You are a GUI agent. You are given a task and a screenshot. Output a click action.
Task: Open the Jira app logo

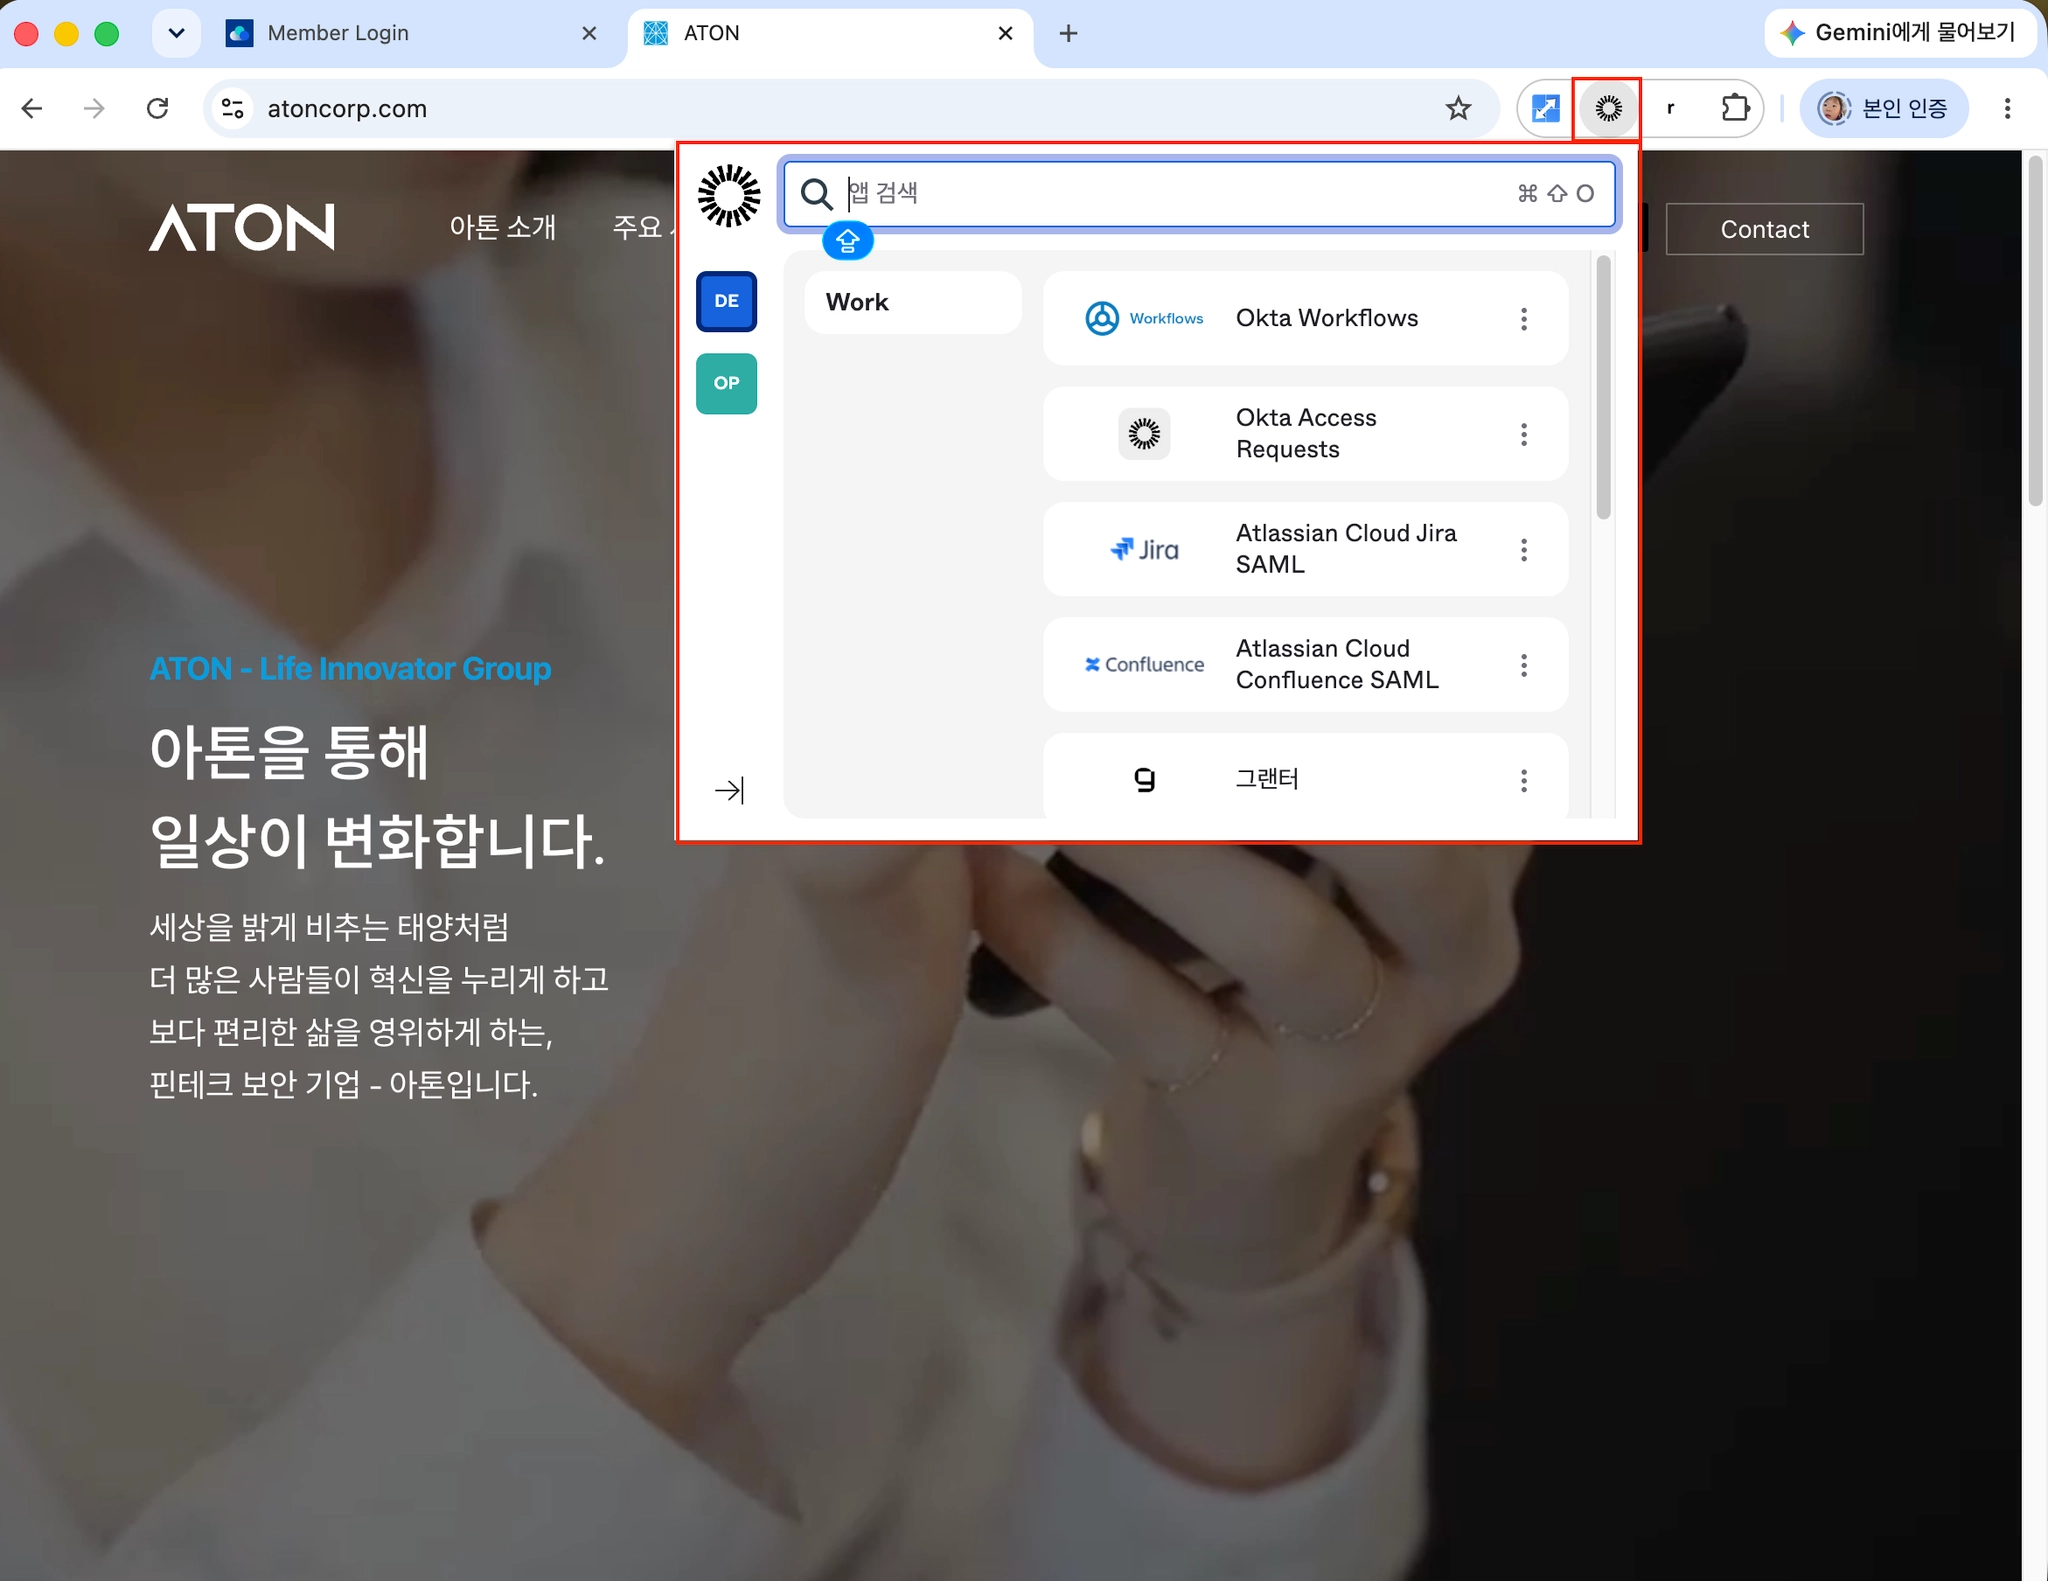click(x=1144, y=549)
